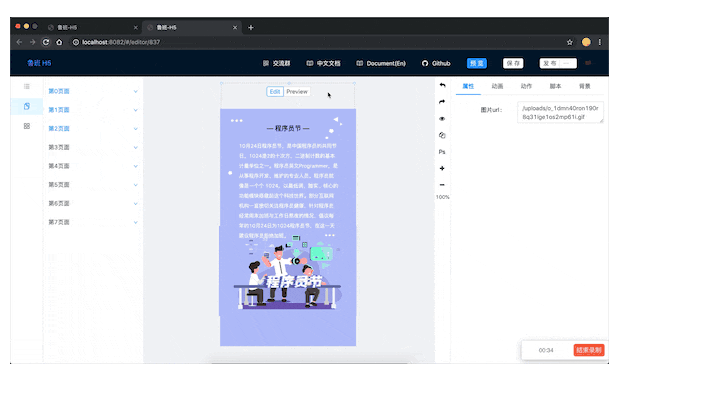The height and width of the screenshot is (397, 702).
Task: Navigate back in browser
Action: (x=19, y=42)
